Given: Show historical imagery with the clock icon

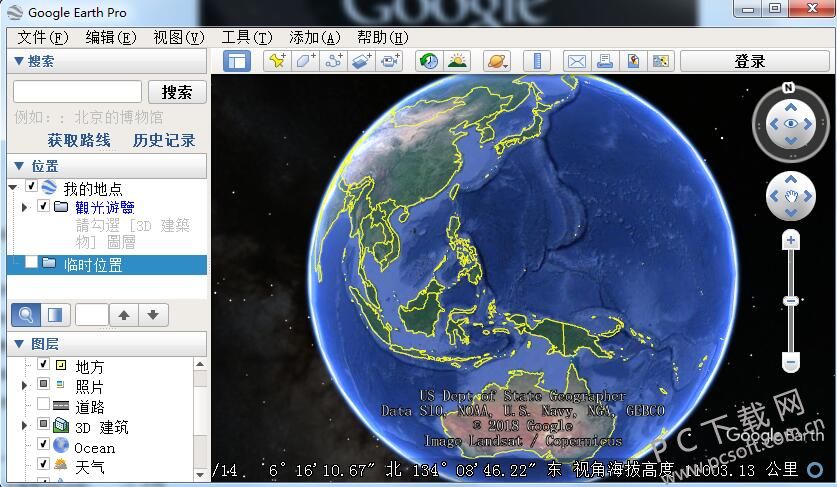Looking at the screenshot, I should coord(429,61).
